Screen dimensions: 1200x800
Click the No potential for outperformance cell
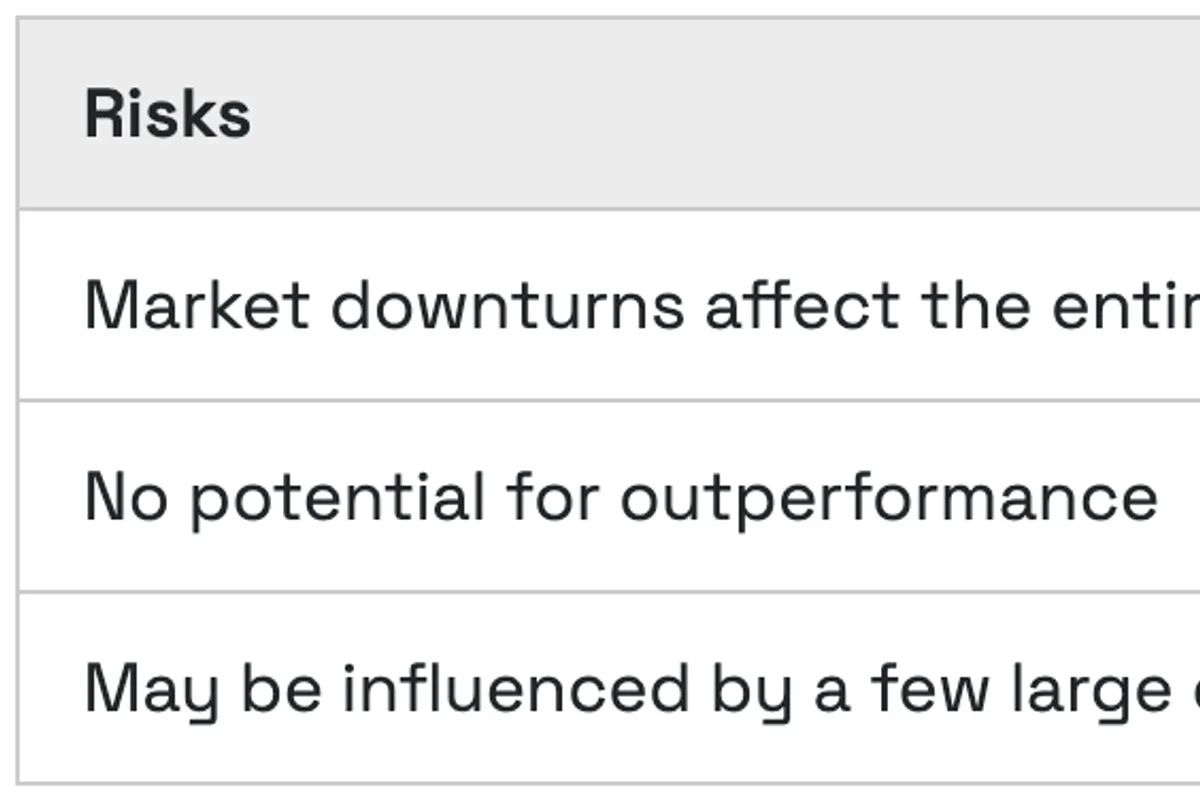620,497
